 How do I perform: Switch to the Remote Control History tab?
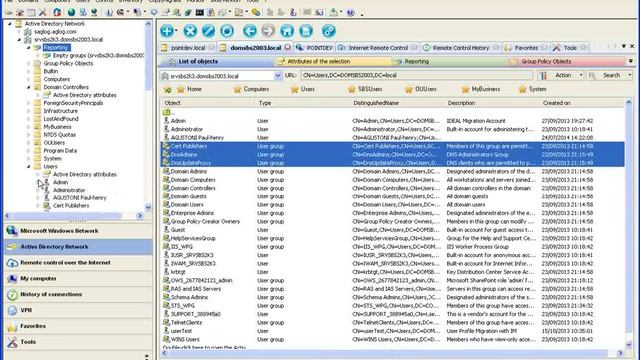click(460, 48)
